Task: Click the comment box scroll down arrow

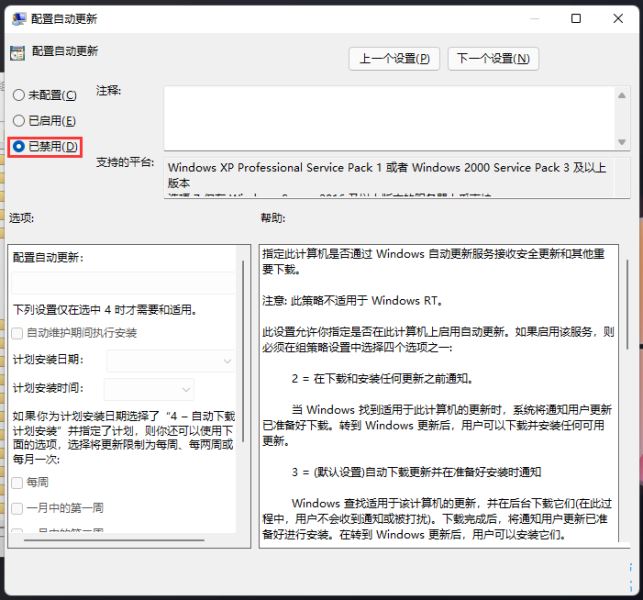Action: click(x=622, y=142)
